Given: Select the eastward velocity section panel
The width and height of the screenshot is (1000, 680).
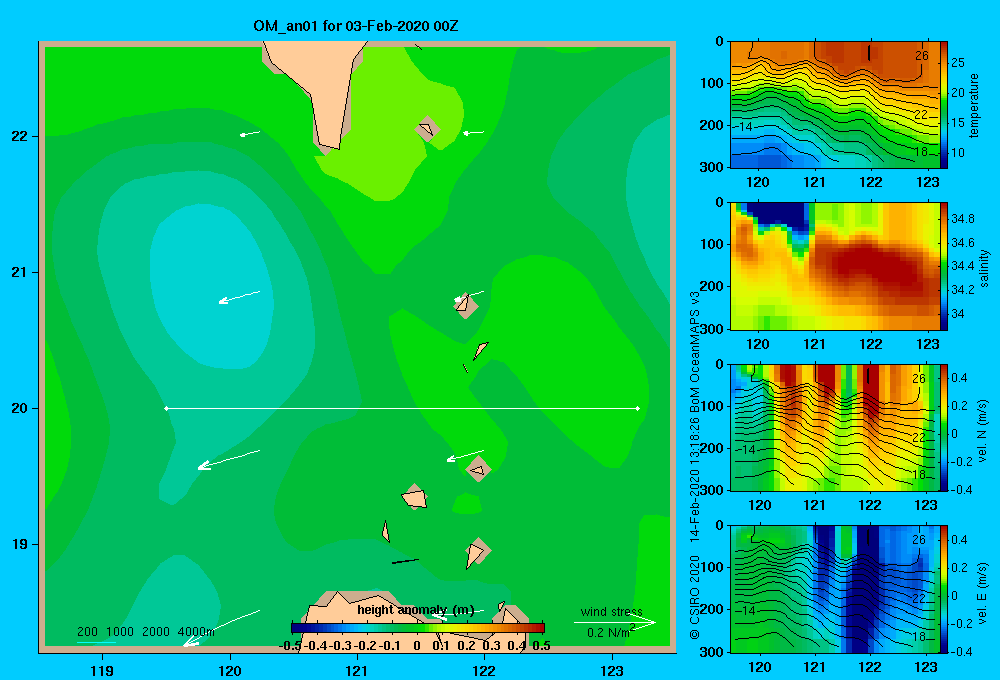Looking at the screenshot, I should (x=835, y=589).
